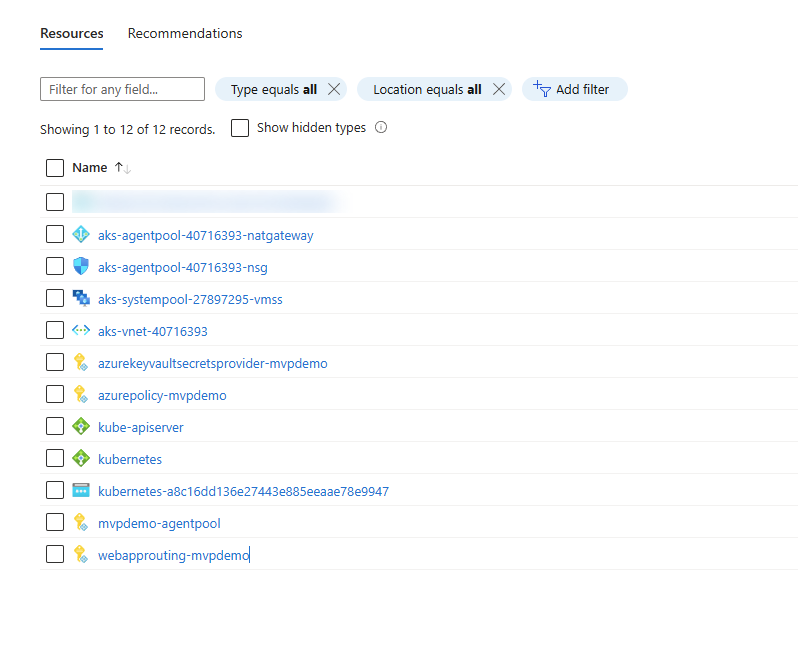Click the key icon beside azurepolicy-mvpdemo

[x=81, y=394]
